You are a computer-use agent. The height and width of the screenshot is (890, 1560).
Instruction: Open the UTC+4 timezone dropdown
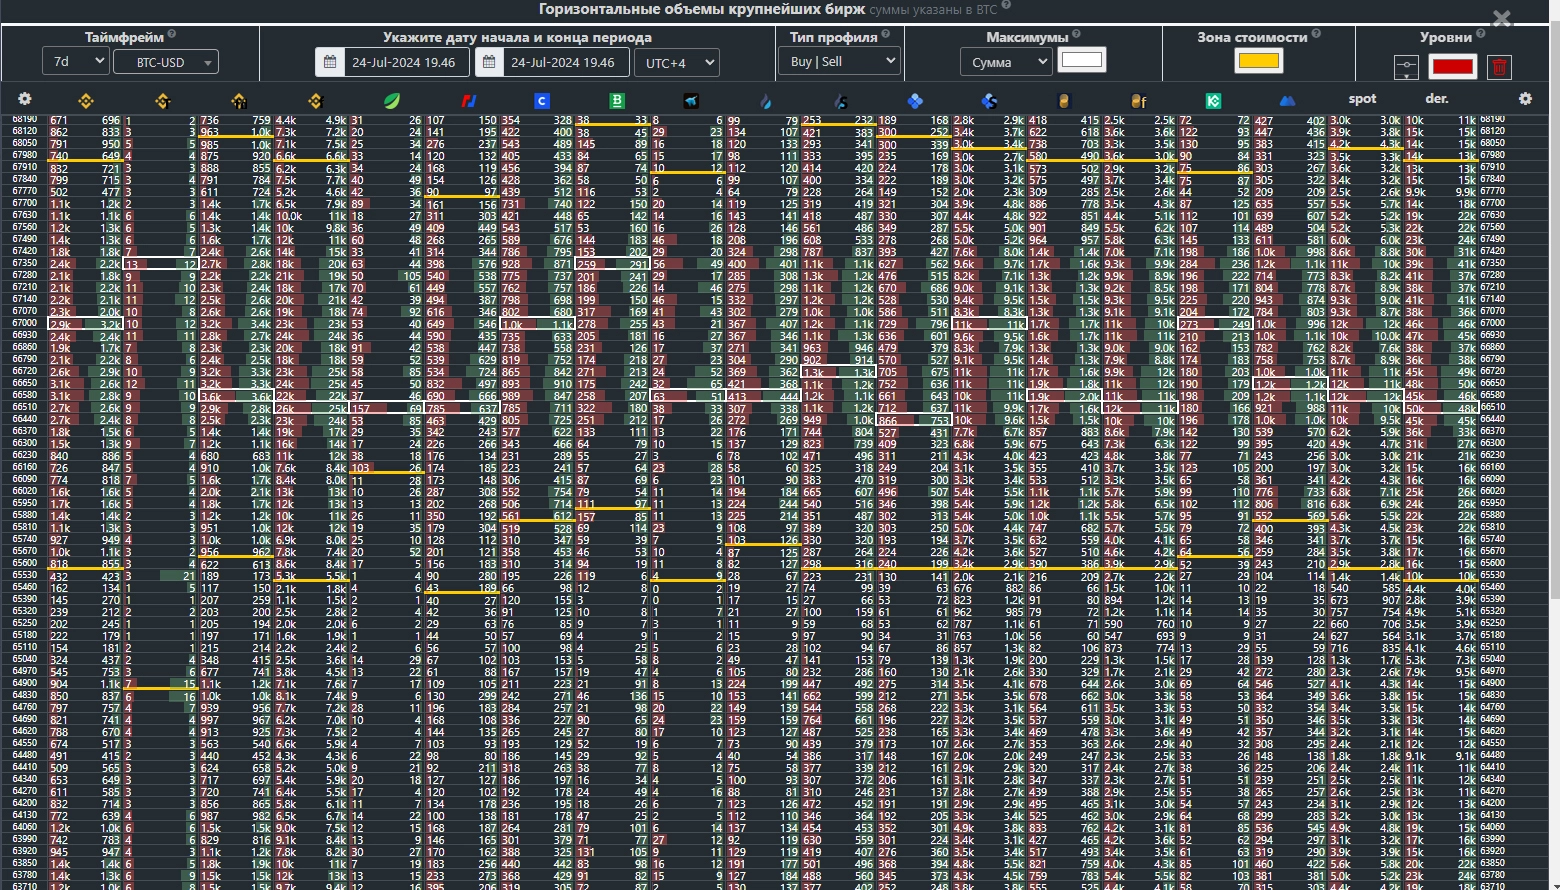(676, 62)
